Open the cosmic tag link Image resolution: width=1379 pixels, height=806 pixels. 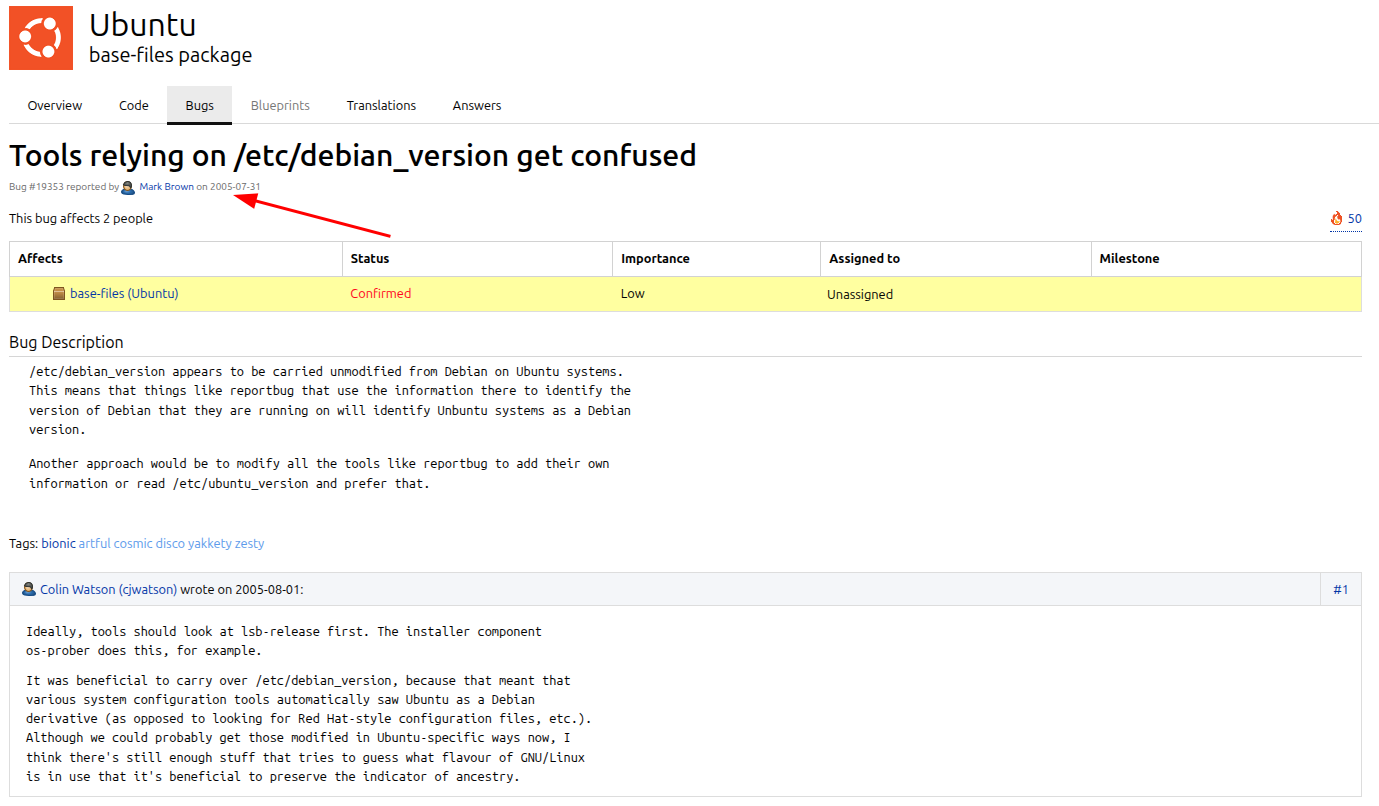[133, 544]
